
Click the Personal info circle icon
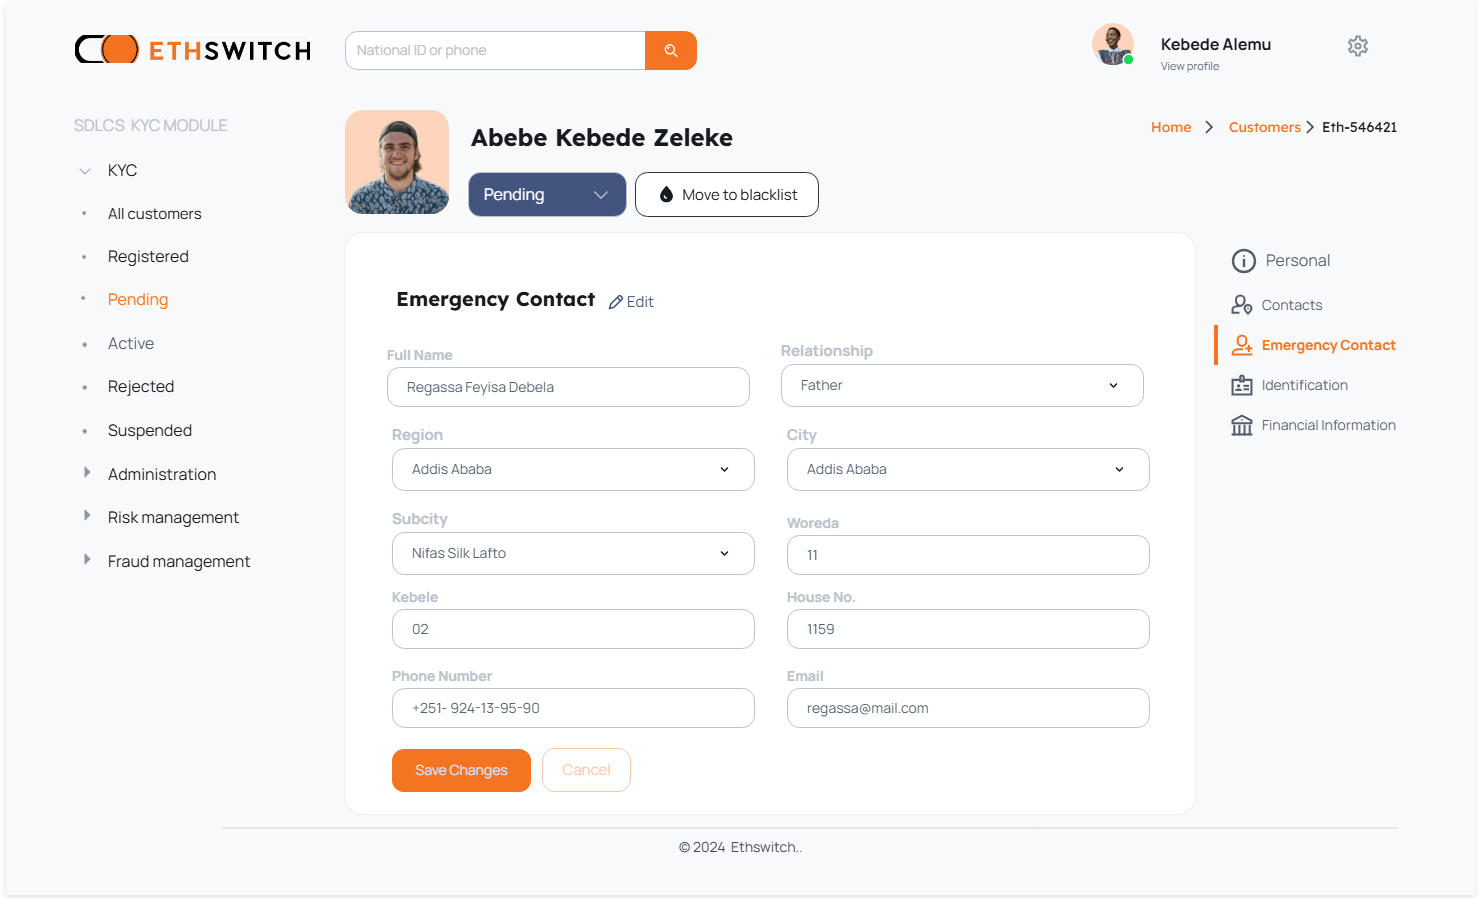click(1243, 261)
